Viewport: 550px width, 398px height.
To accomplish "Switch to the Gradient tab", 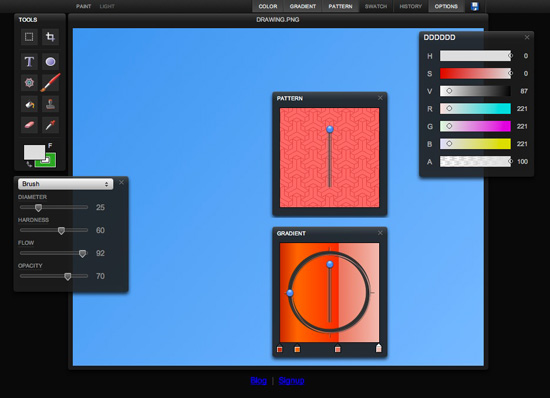I will [303, 6].
